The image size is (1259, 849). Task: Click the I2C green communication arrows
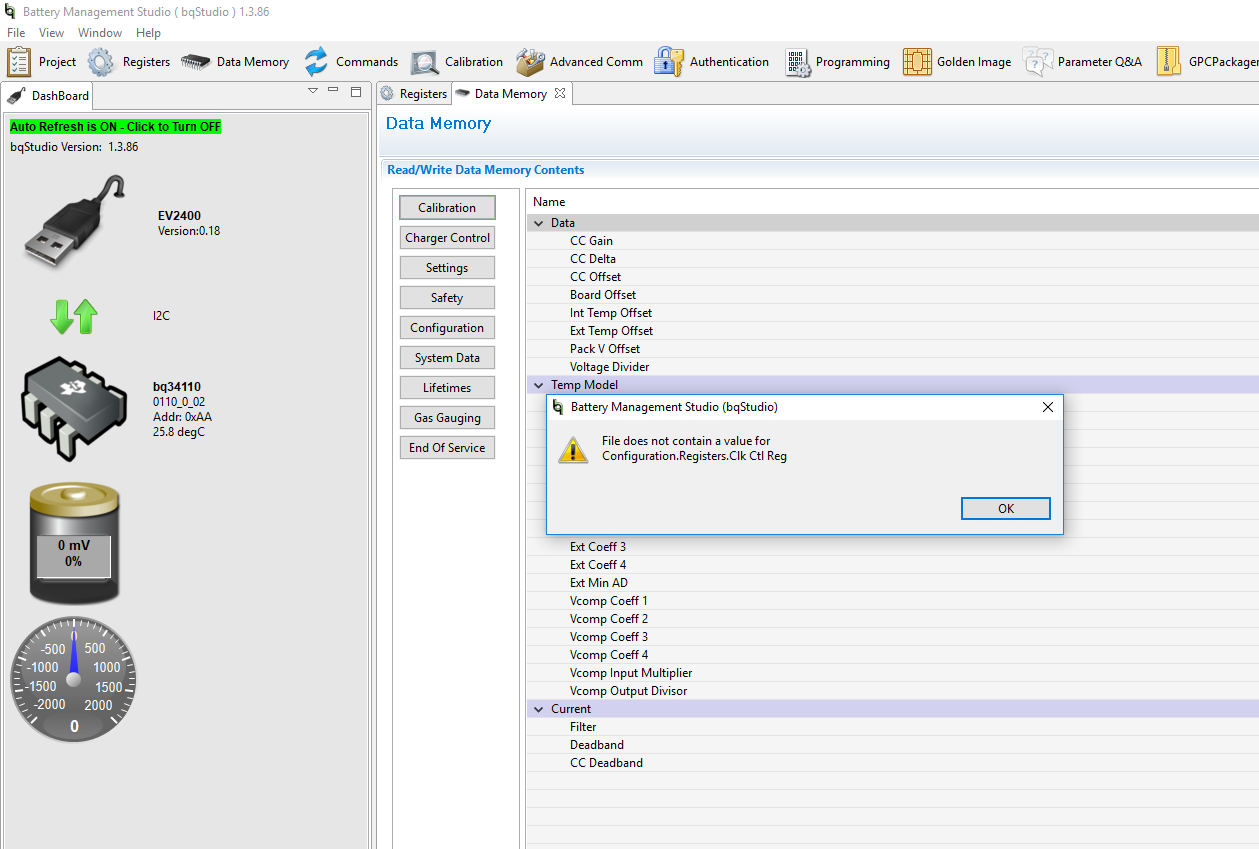74,316
